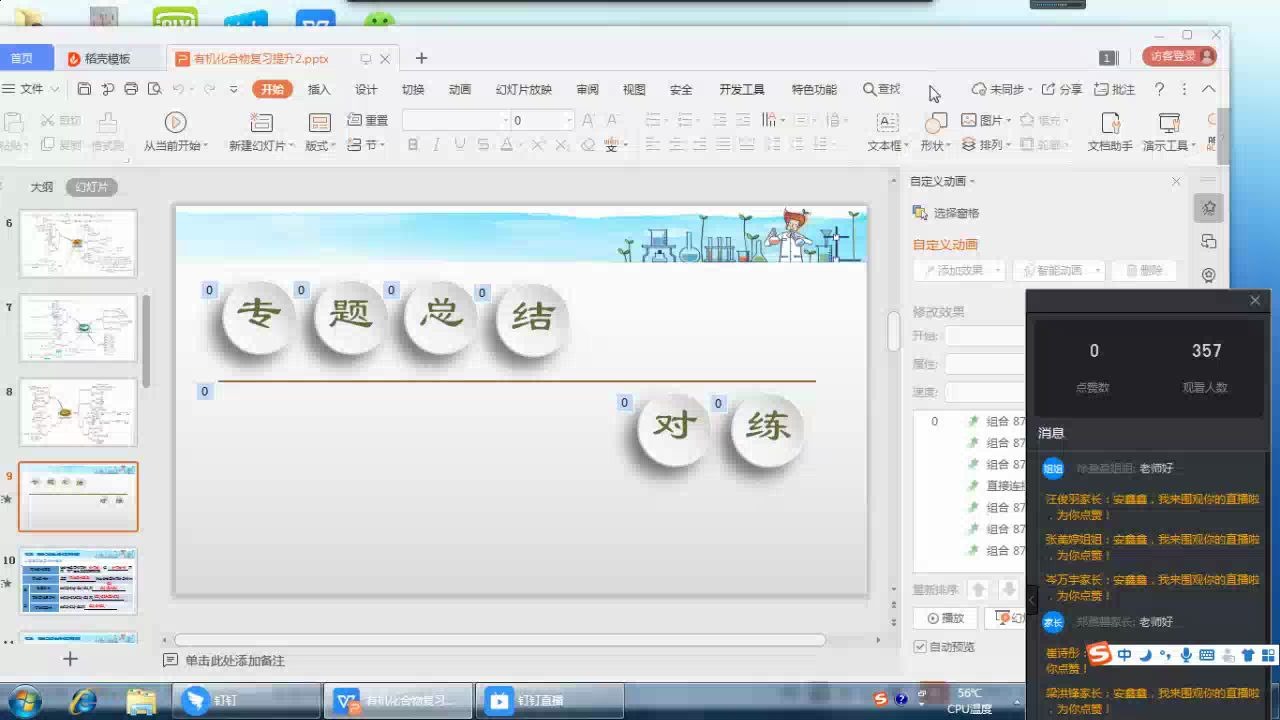Click the Play (播放) animation button
The height and width of the screenshot is (720, 1280).
946,618
